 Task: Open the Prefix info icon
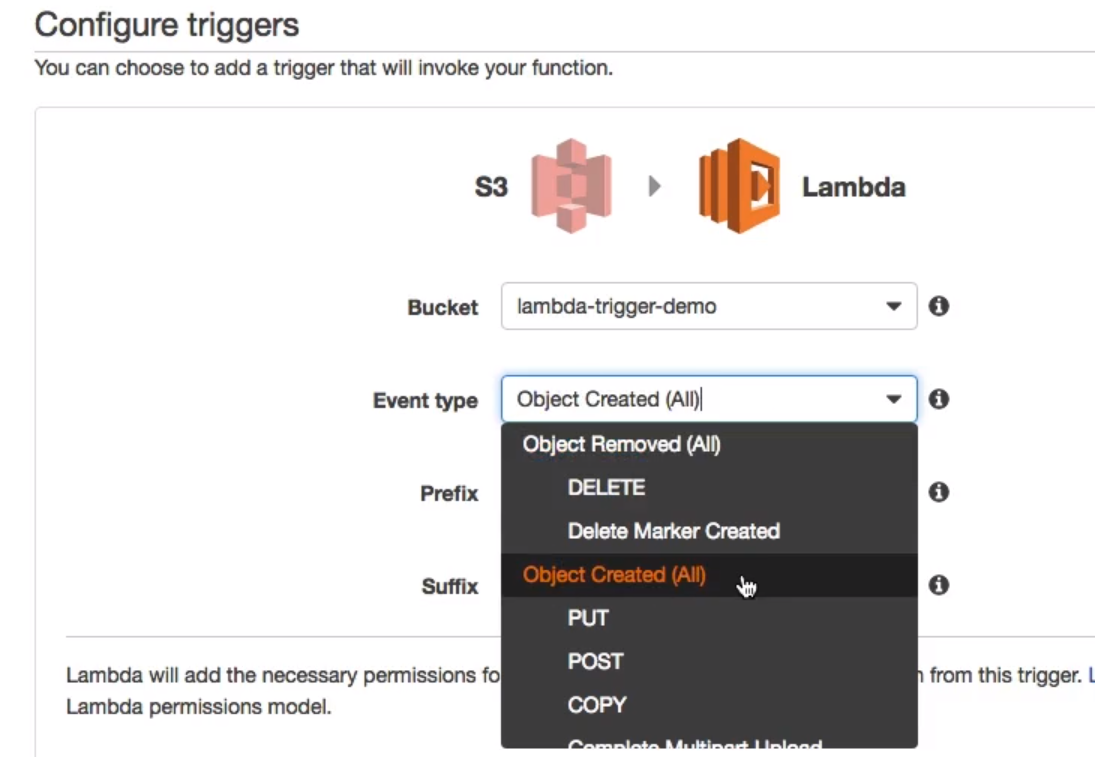(x=939, y=492)
